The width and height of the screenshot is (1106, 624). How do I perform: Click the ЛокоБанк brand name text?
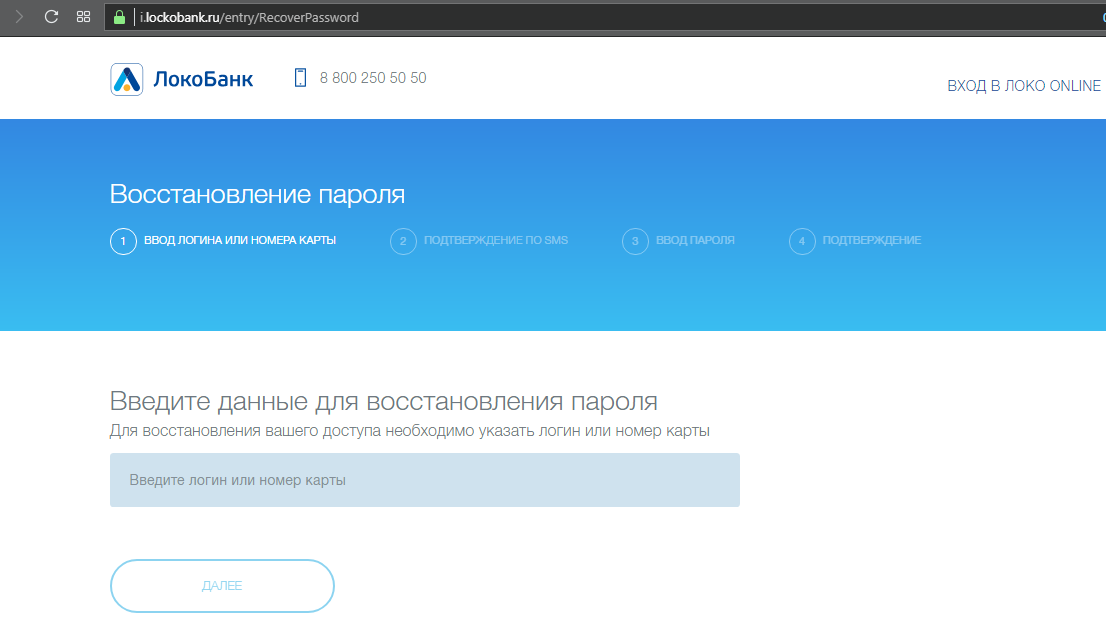(x=203, y=79)
